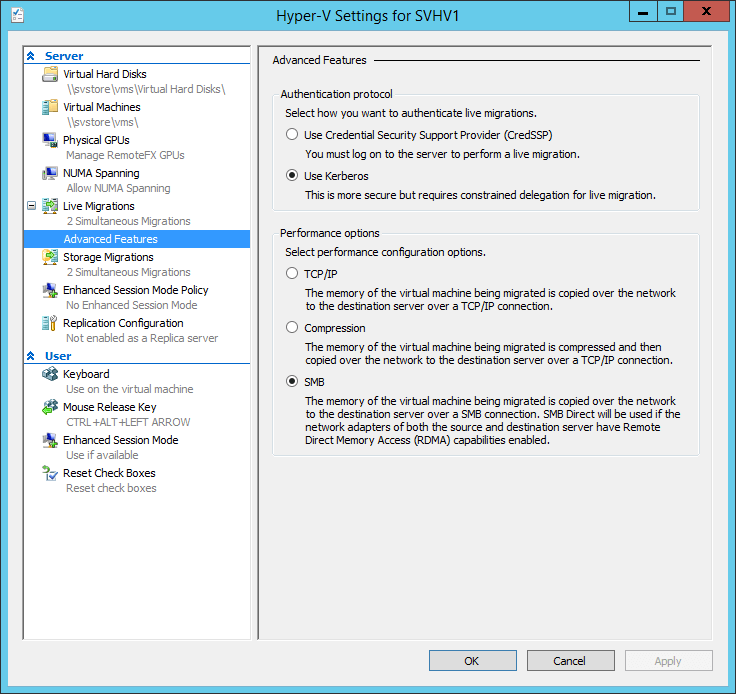The width and height of the screenshot is (736, 694).
Task: Click the Virtual Machines icon
Action: tap(50, 107)
